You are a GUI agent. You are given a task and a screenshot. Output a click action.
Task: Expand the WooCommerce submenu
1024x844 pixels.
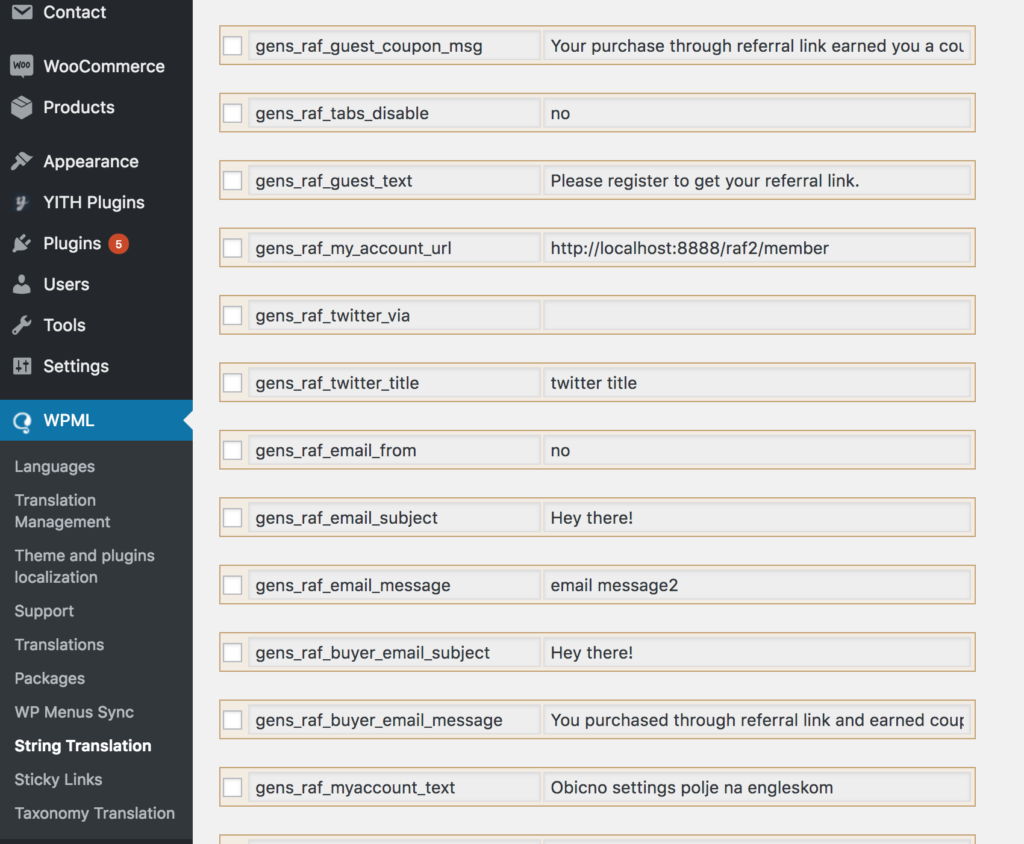[x=103, y=65]
